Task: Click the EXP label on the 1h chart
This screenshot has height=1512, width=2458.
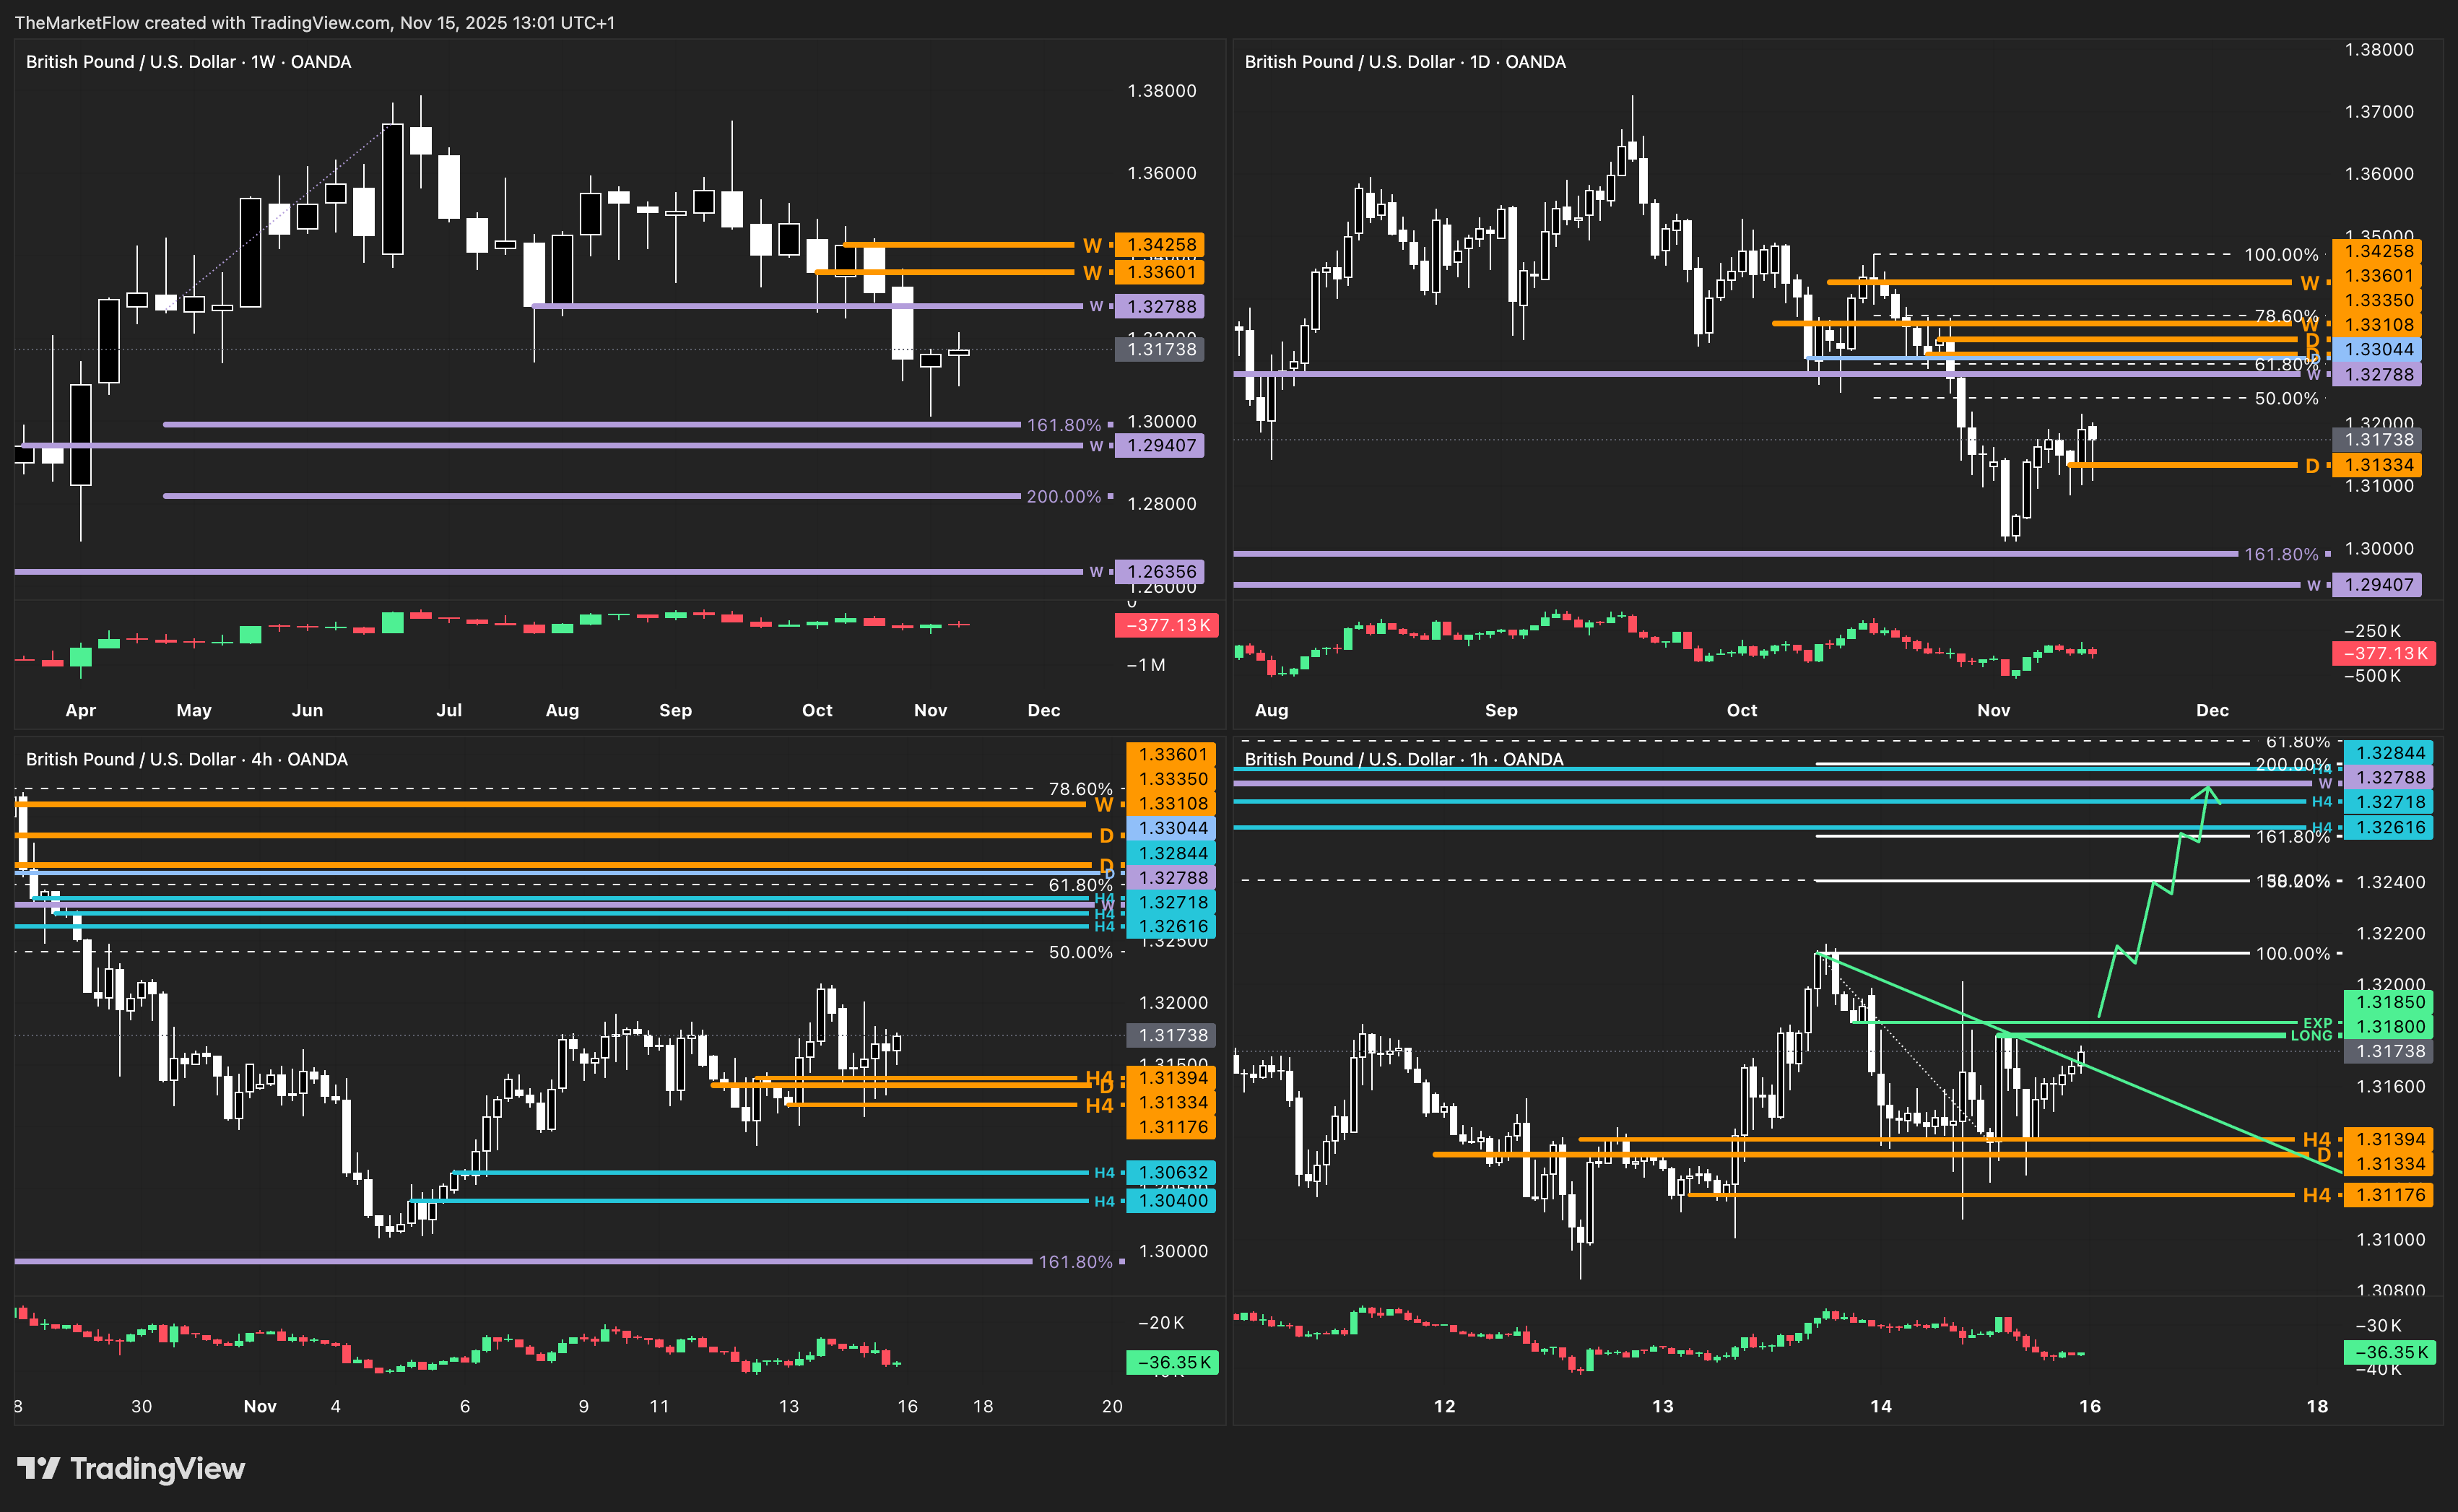Action: pos(2317,1023)
